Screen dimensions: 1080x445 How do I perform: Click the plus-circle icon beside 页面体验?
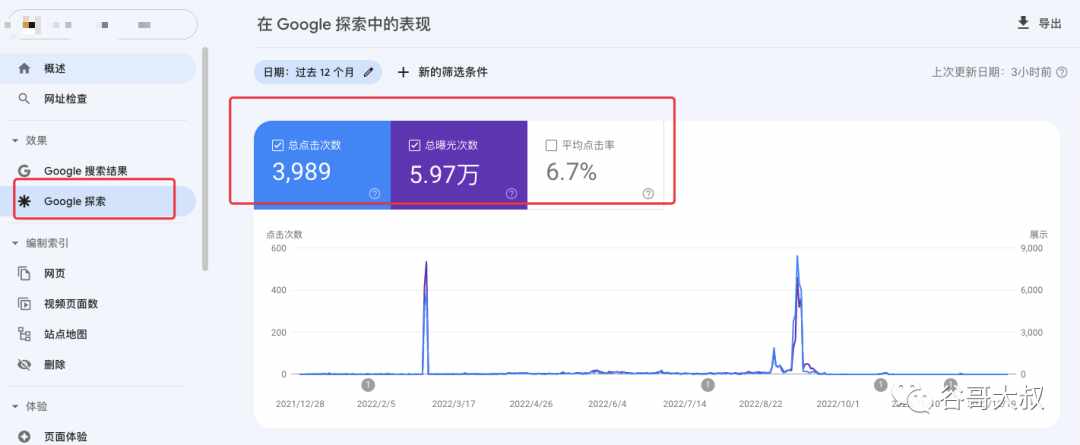pos(24,436)
